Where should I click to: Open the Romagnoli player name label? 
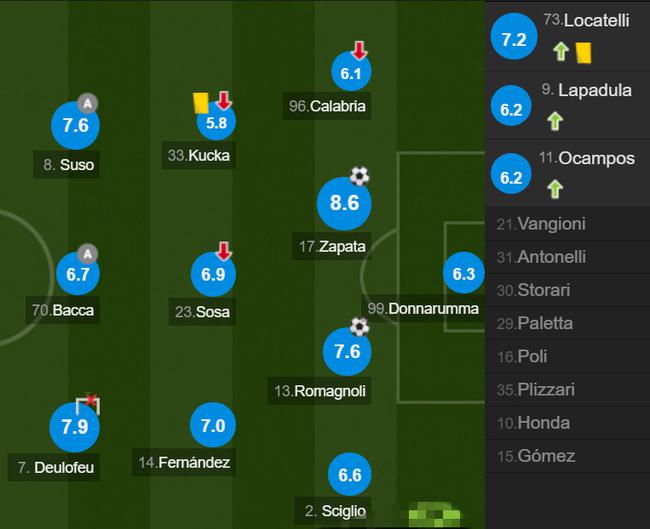click(x=320, y=391)
